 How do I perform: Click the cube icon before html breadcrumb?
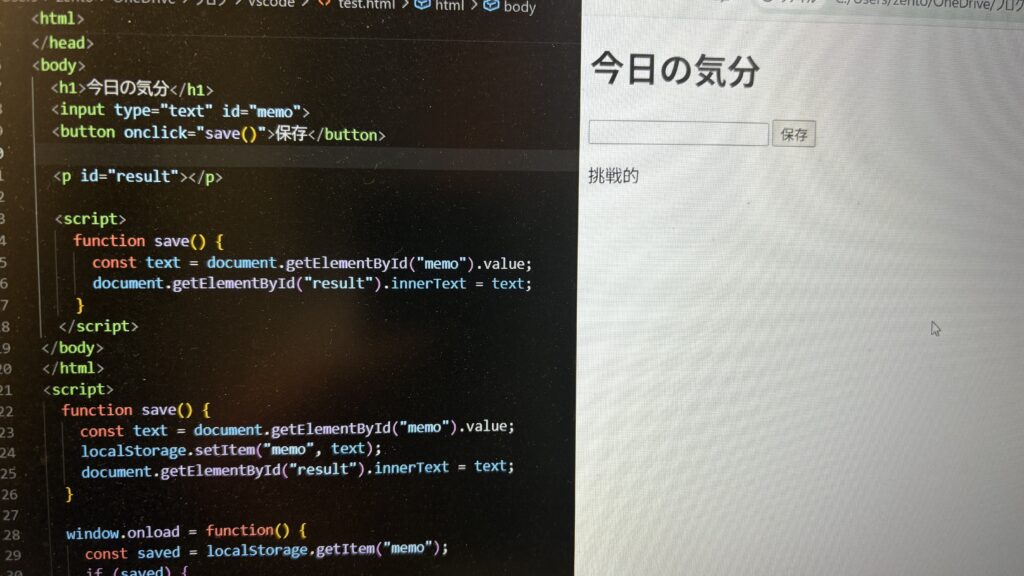423,5
